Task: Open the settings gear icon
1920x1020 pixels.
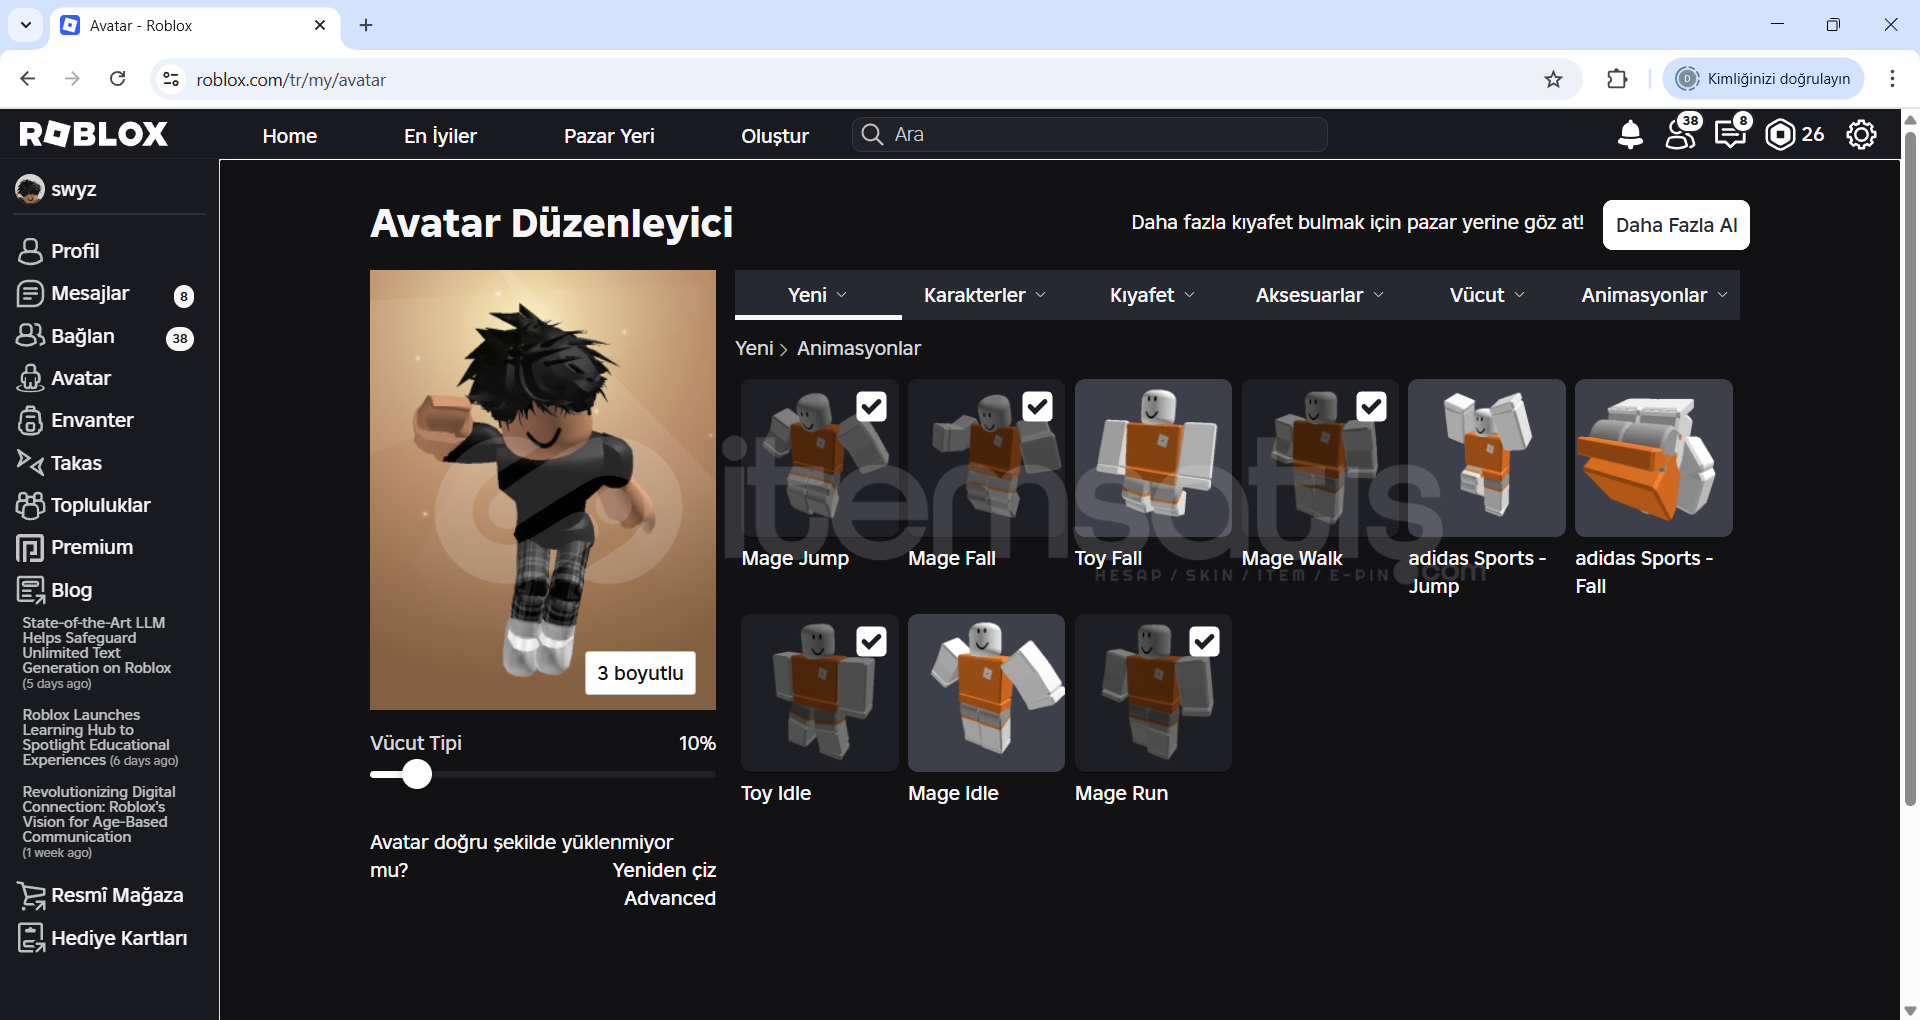Action: pos(1861,134)
